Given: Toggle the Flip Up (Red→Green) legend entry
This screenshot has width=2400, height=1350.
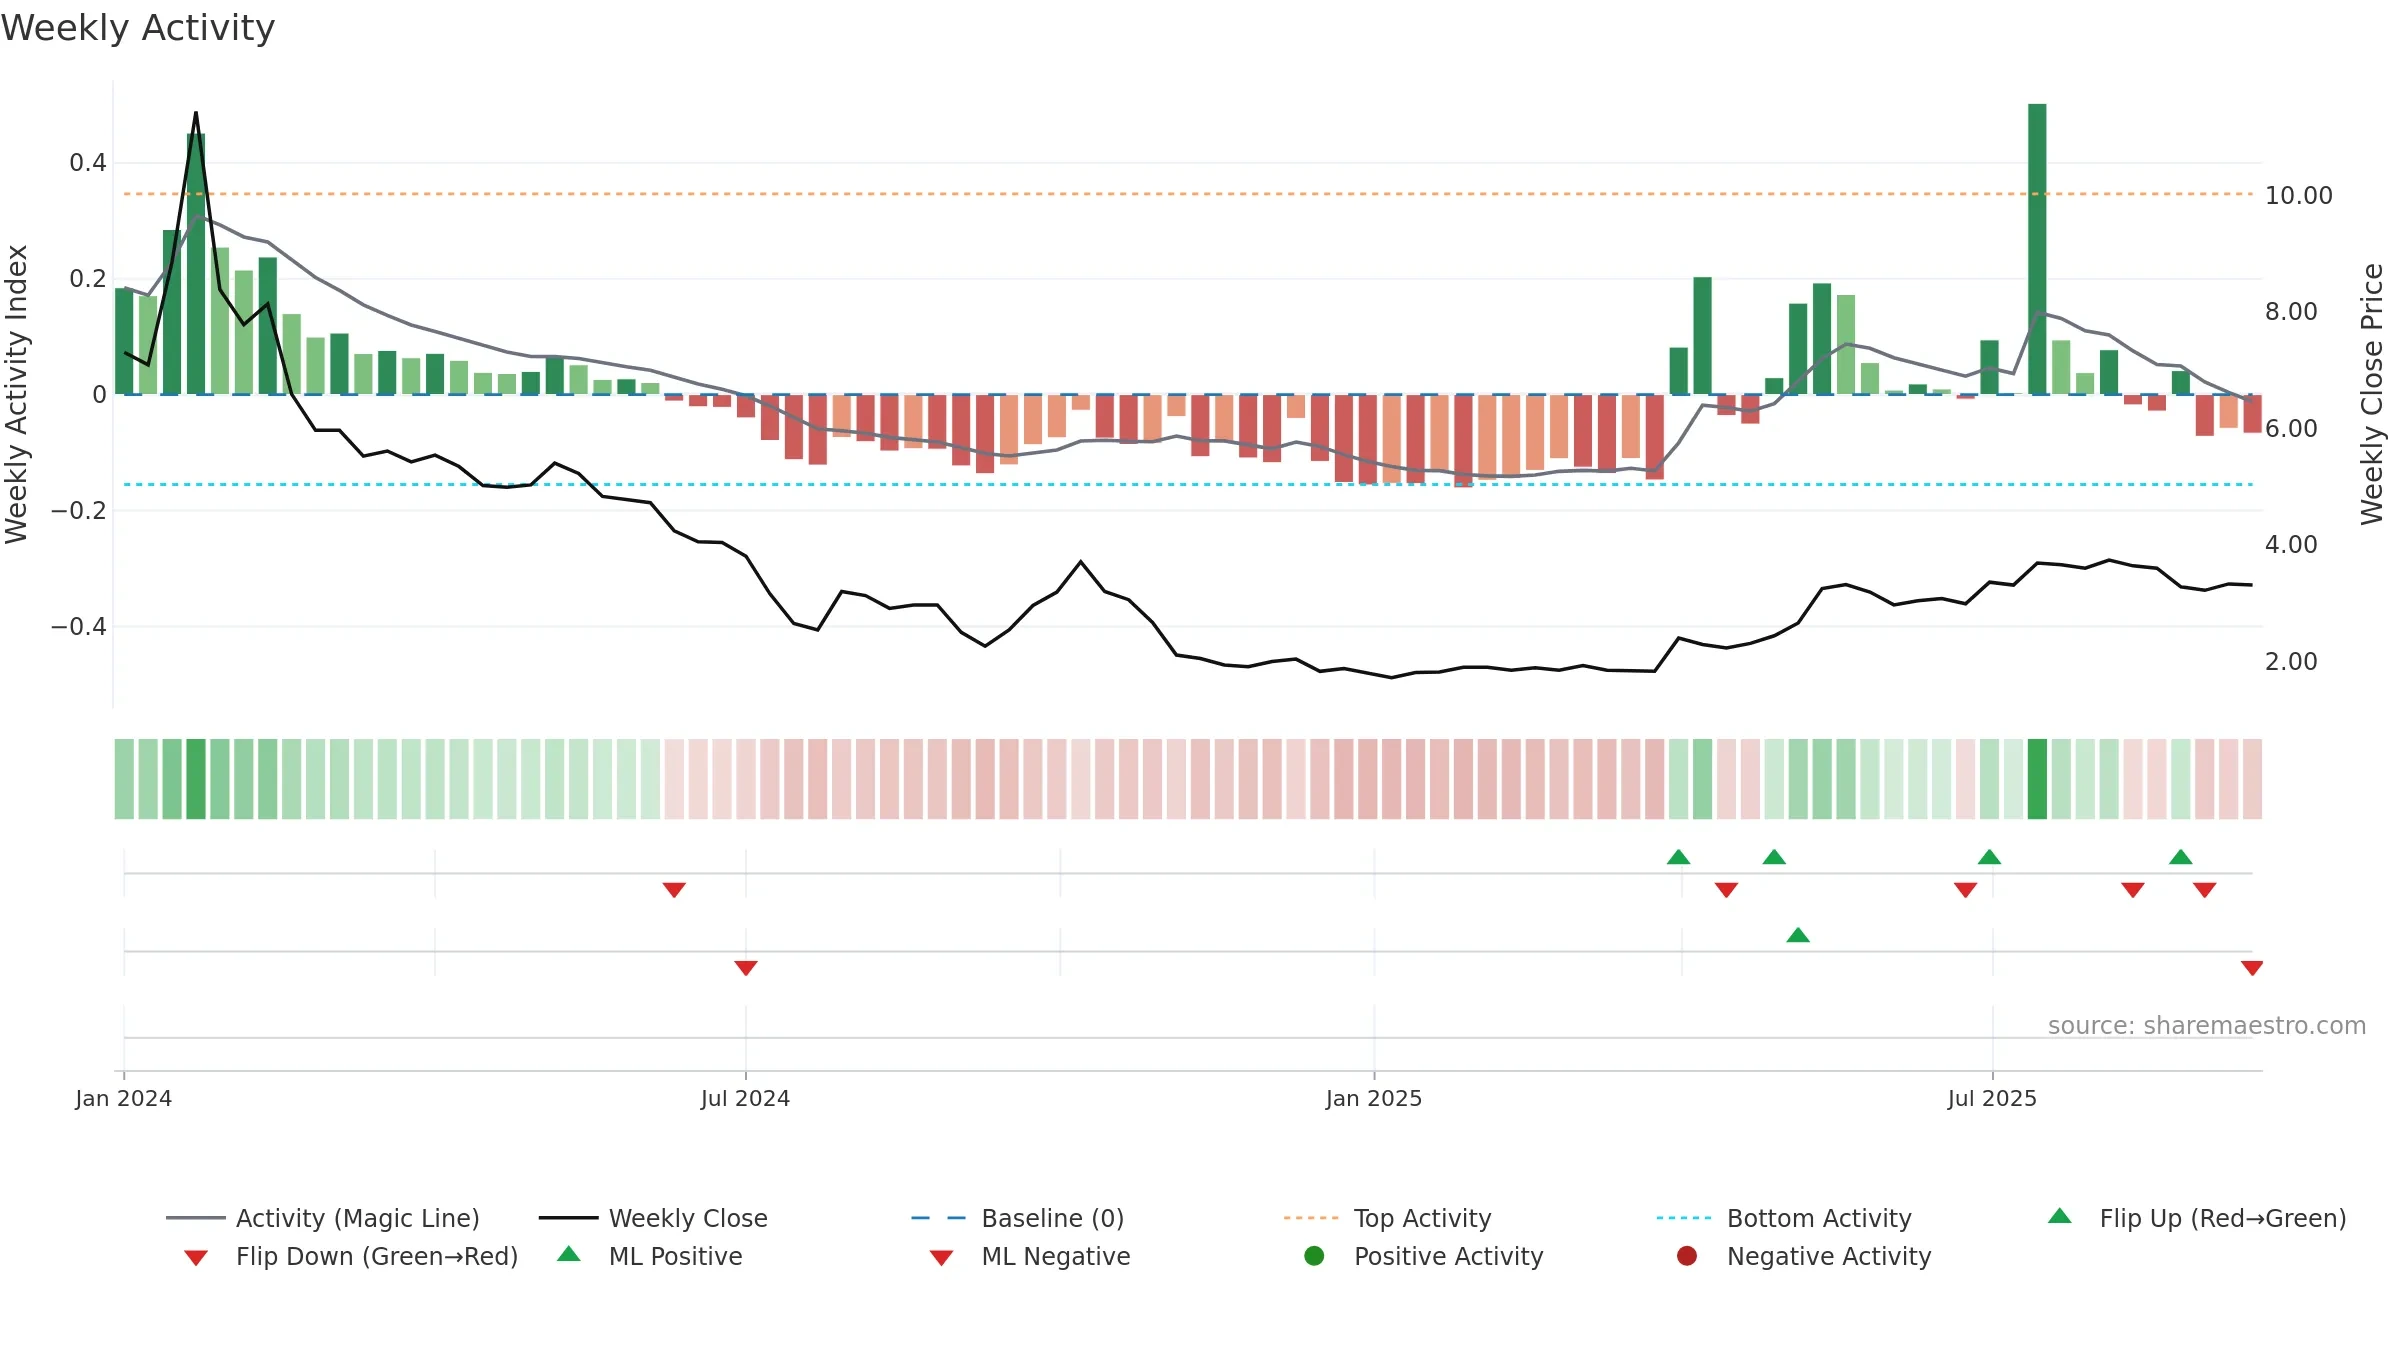Looking at the screenshot, I should 2196,1218.
